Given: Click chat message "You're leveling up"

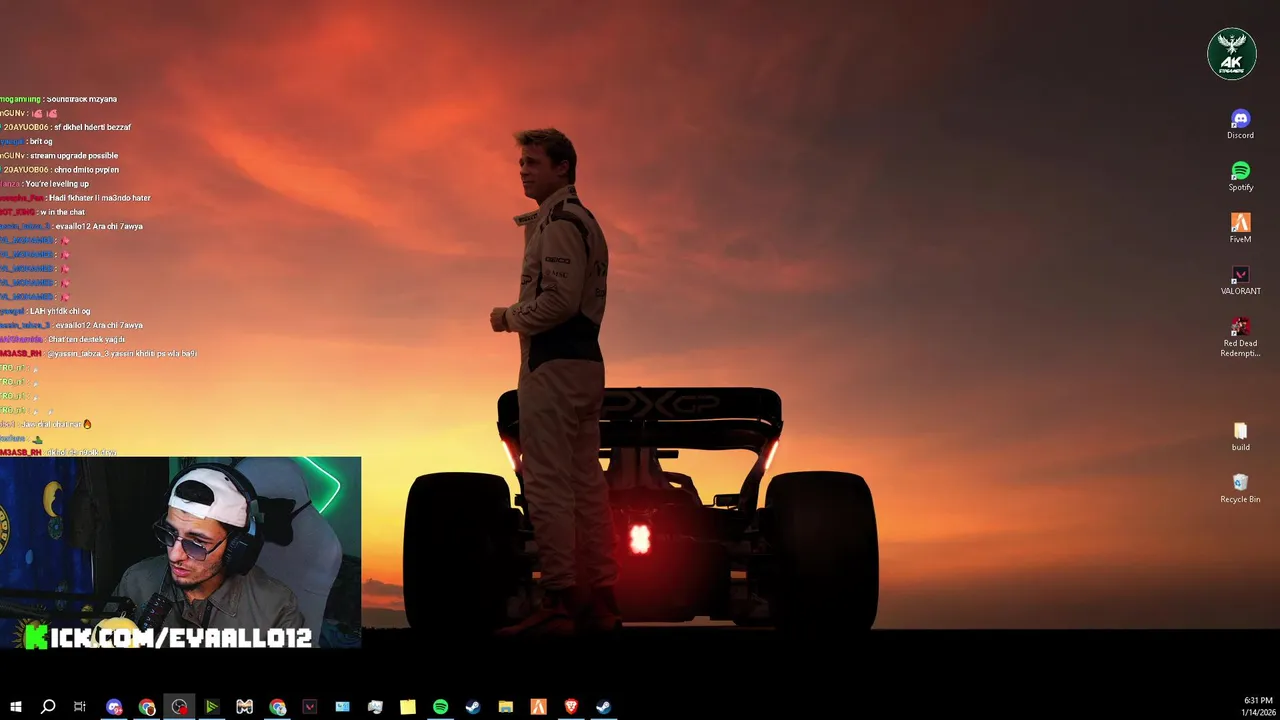Looking at the screenshot, I should click(x=57, y=183).
